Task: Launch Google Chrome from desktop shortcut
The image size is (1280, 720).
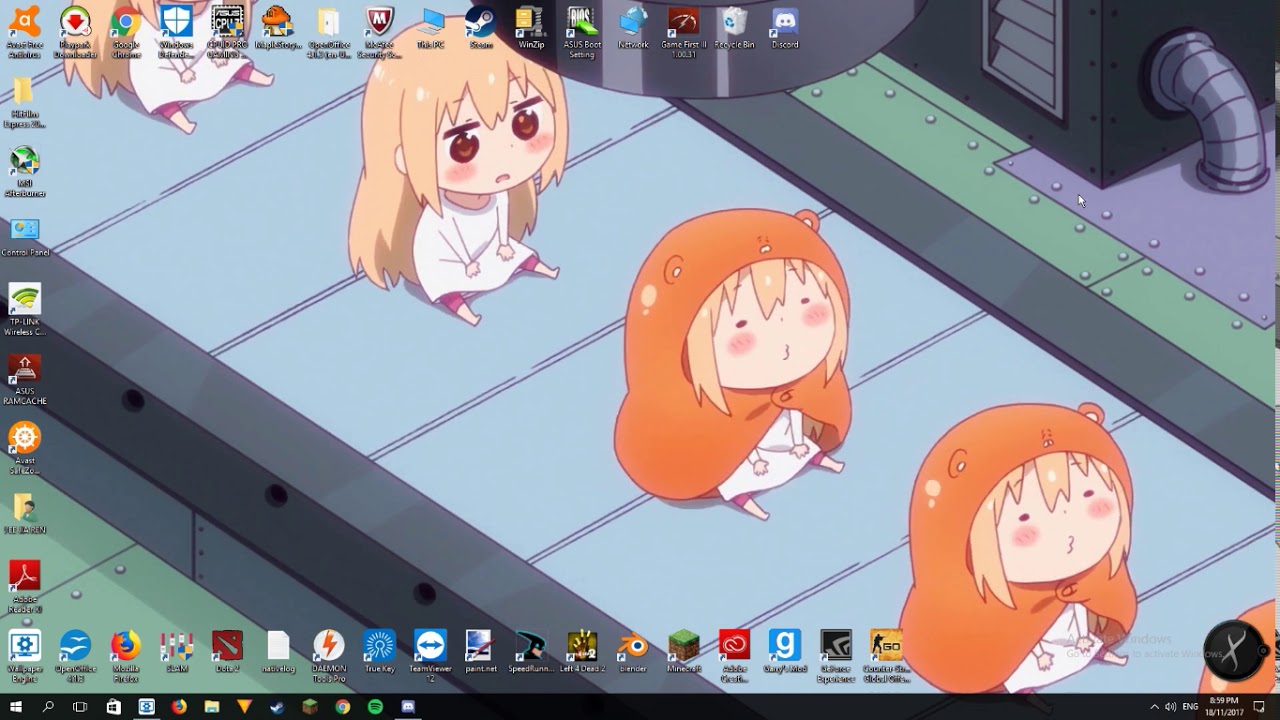Action: click(126, 31)
